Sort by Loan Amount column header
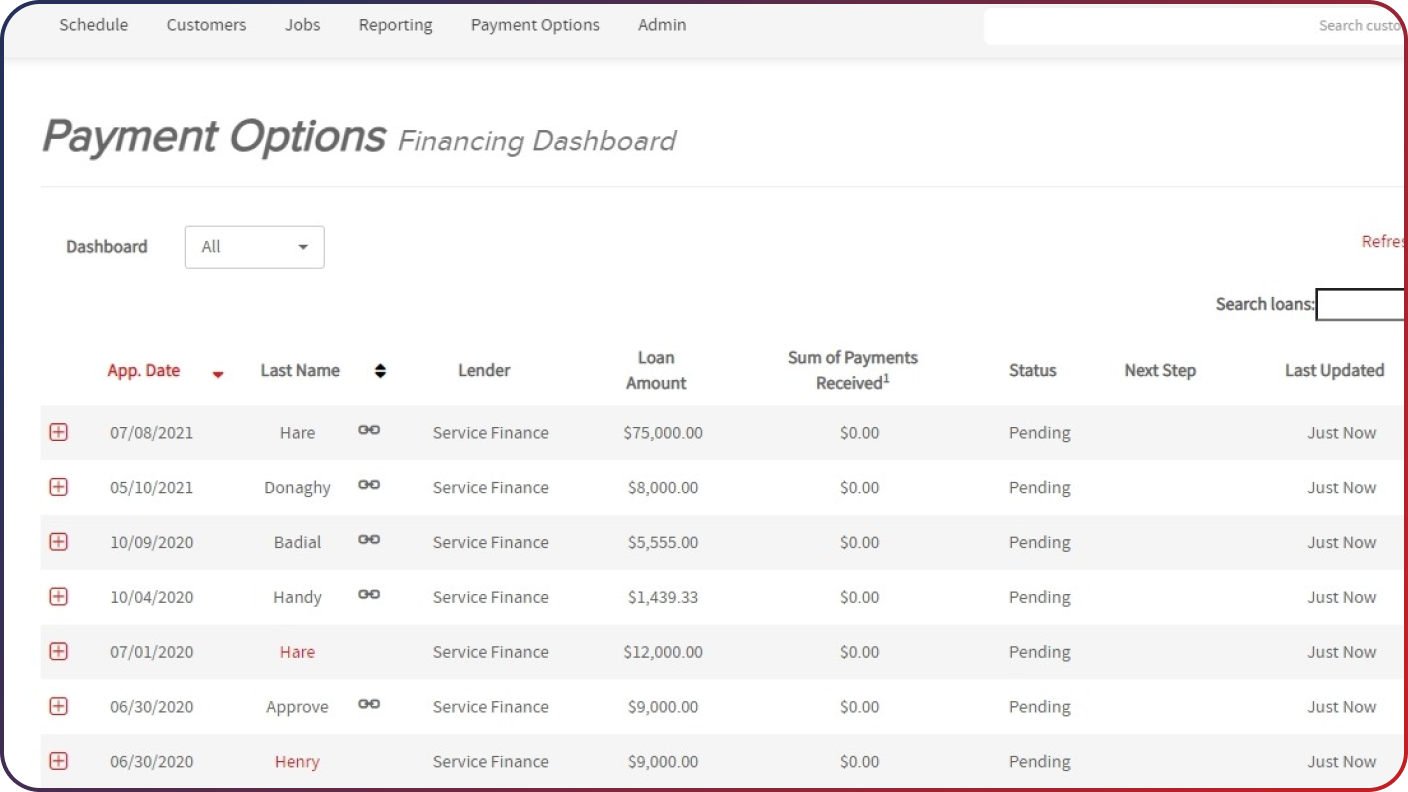The image size is (1408, 792). pos(656,370)
